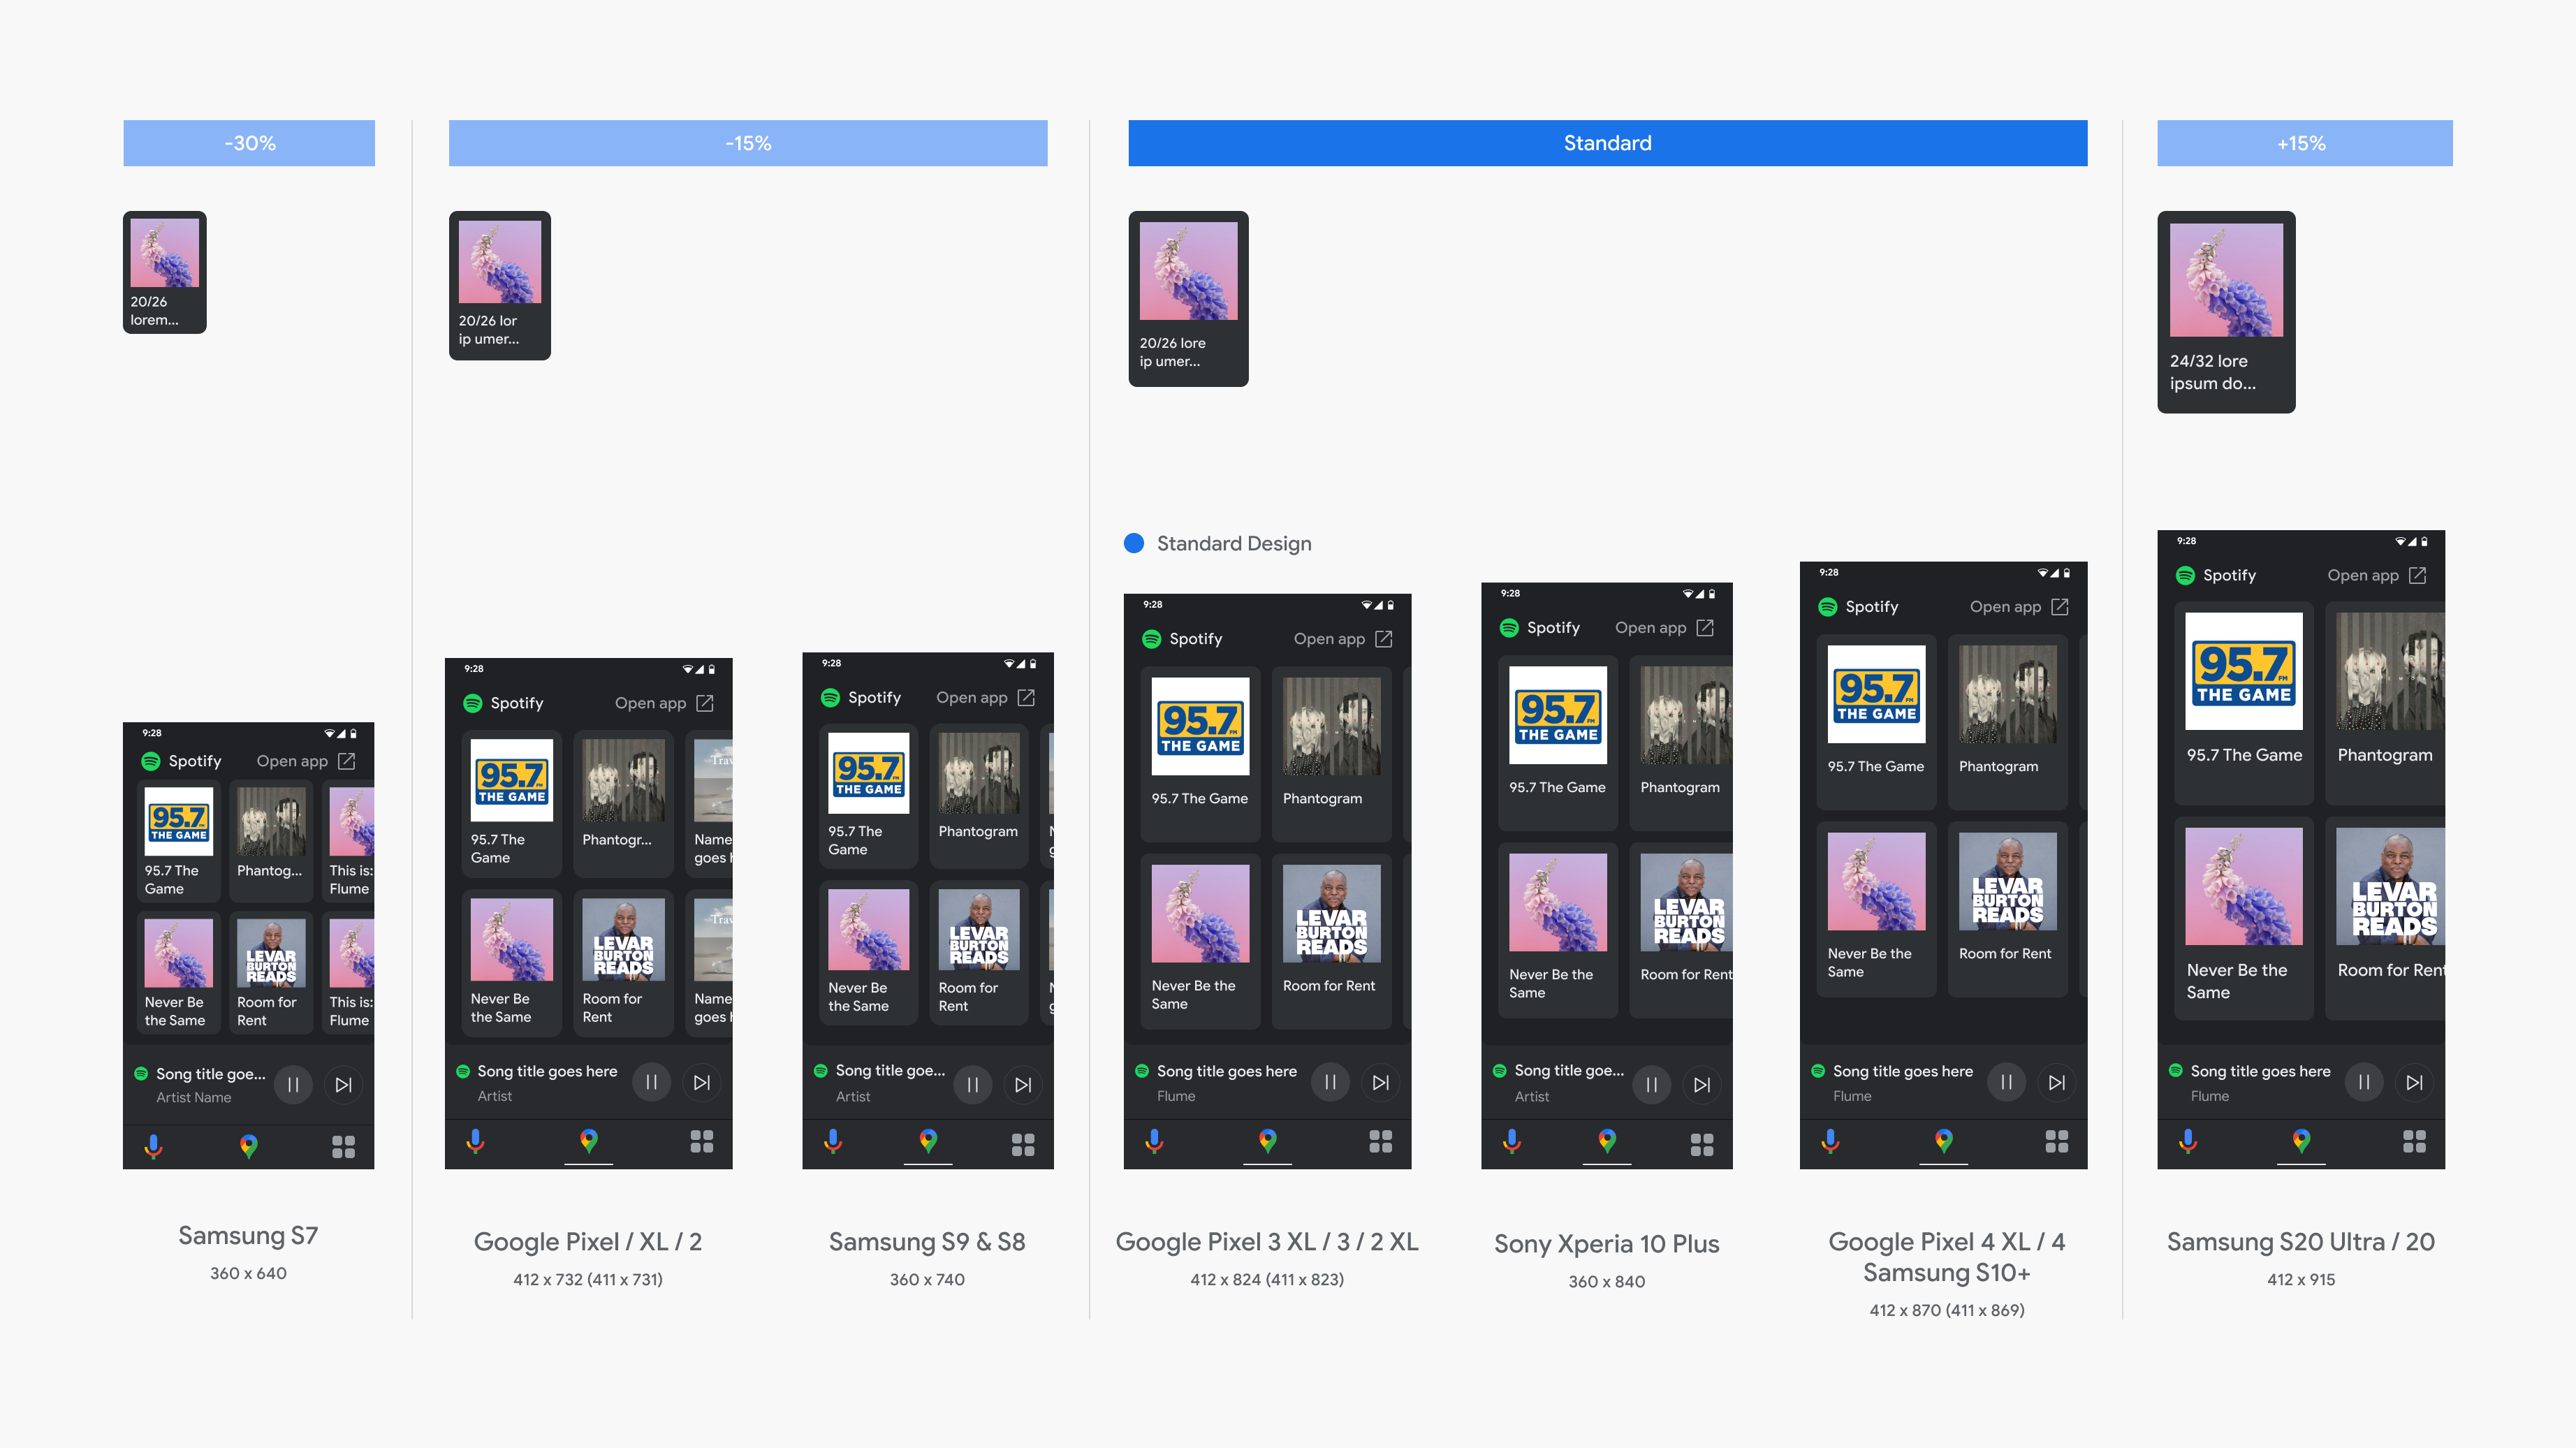This screenshot has width=2576, height=1448.
Task: Pause playback on Google Pixel 3 XL mockup
Action: [x=1330, y=1082]
